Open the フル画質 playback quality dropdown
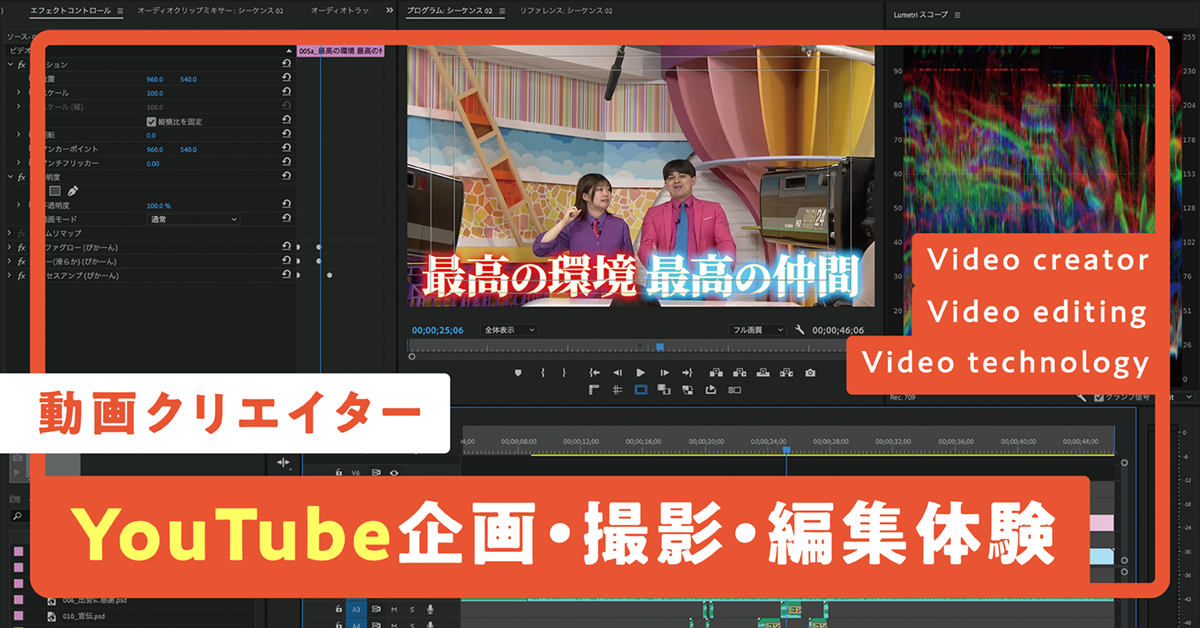The width and height of the screenshot is (1200, 628). [756, 329]
